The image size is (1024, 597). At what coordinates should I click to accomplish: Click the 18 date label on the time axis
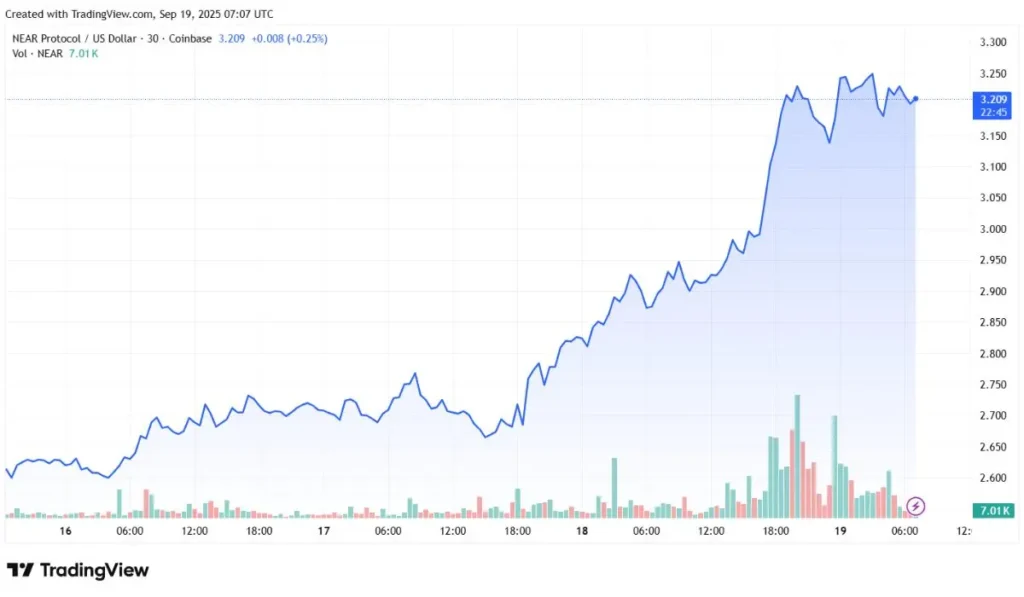[582, 531]
